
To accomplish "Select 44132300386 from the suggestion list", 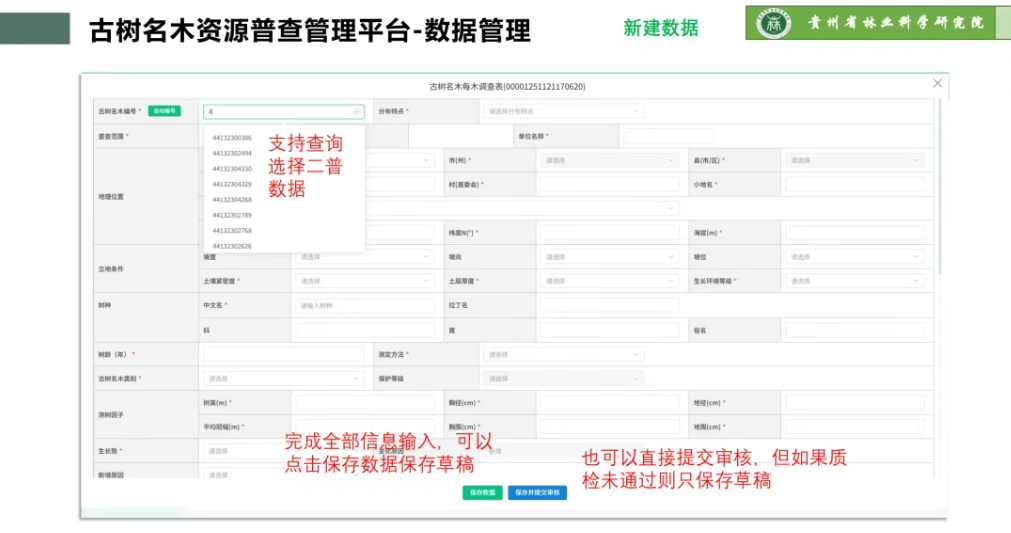I will 232,138.
